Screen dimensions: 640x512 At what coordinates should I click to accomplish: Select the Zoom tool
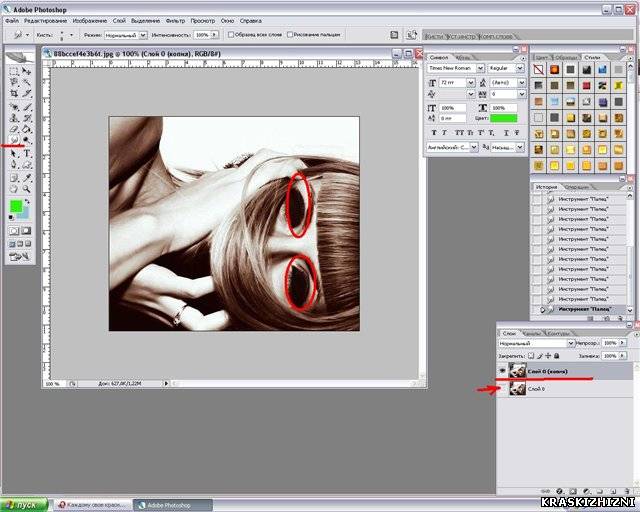pos(27,189)
